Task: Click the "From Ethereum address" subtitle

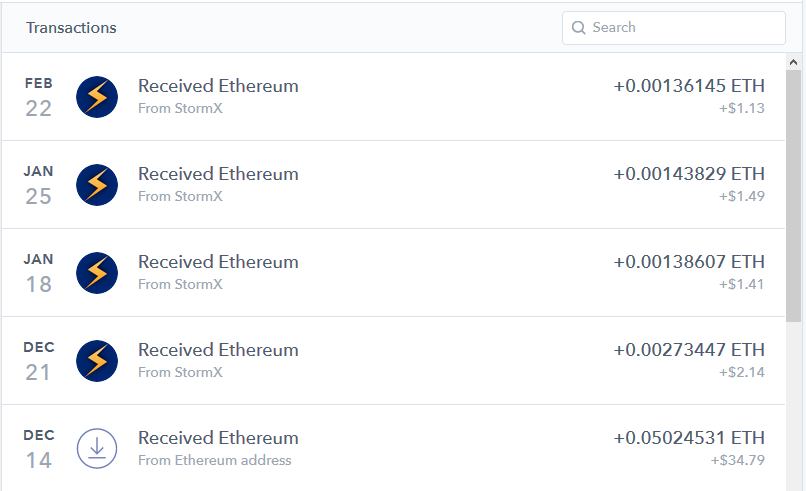Action: point(215,461)
